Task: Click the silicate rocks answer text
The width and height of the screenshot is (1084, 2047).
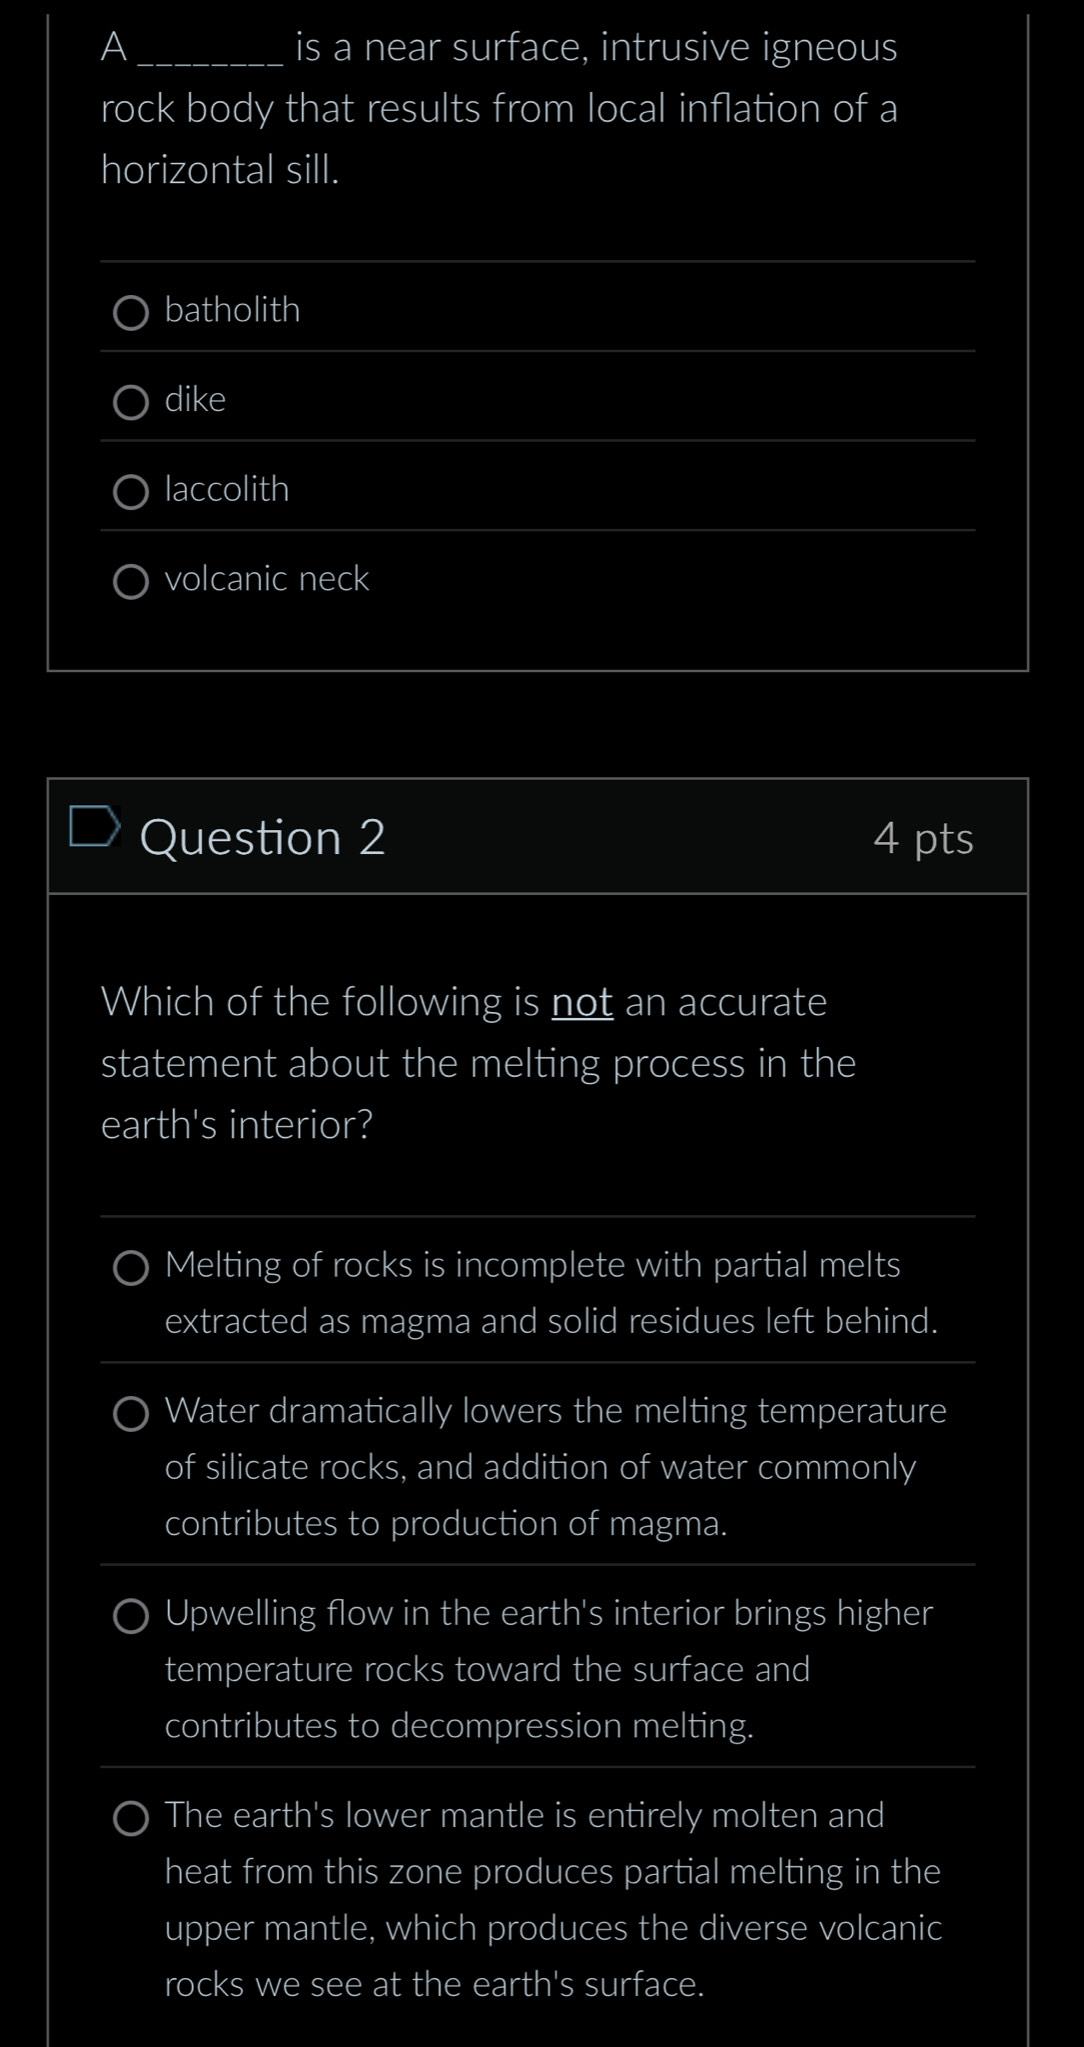Action: click(540, 1467)
